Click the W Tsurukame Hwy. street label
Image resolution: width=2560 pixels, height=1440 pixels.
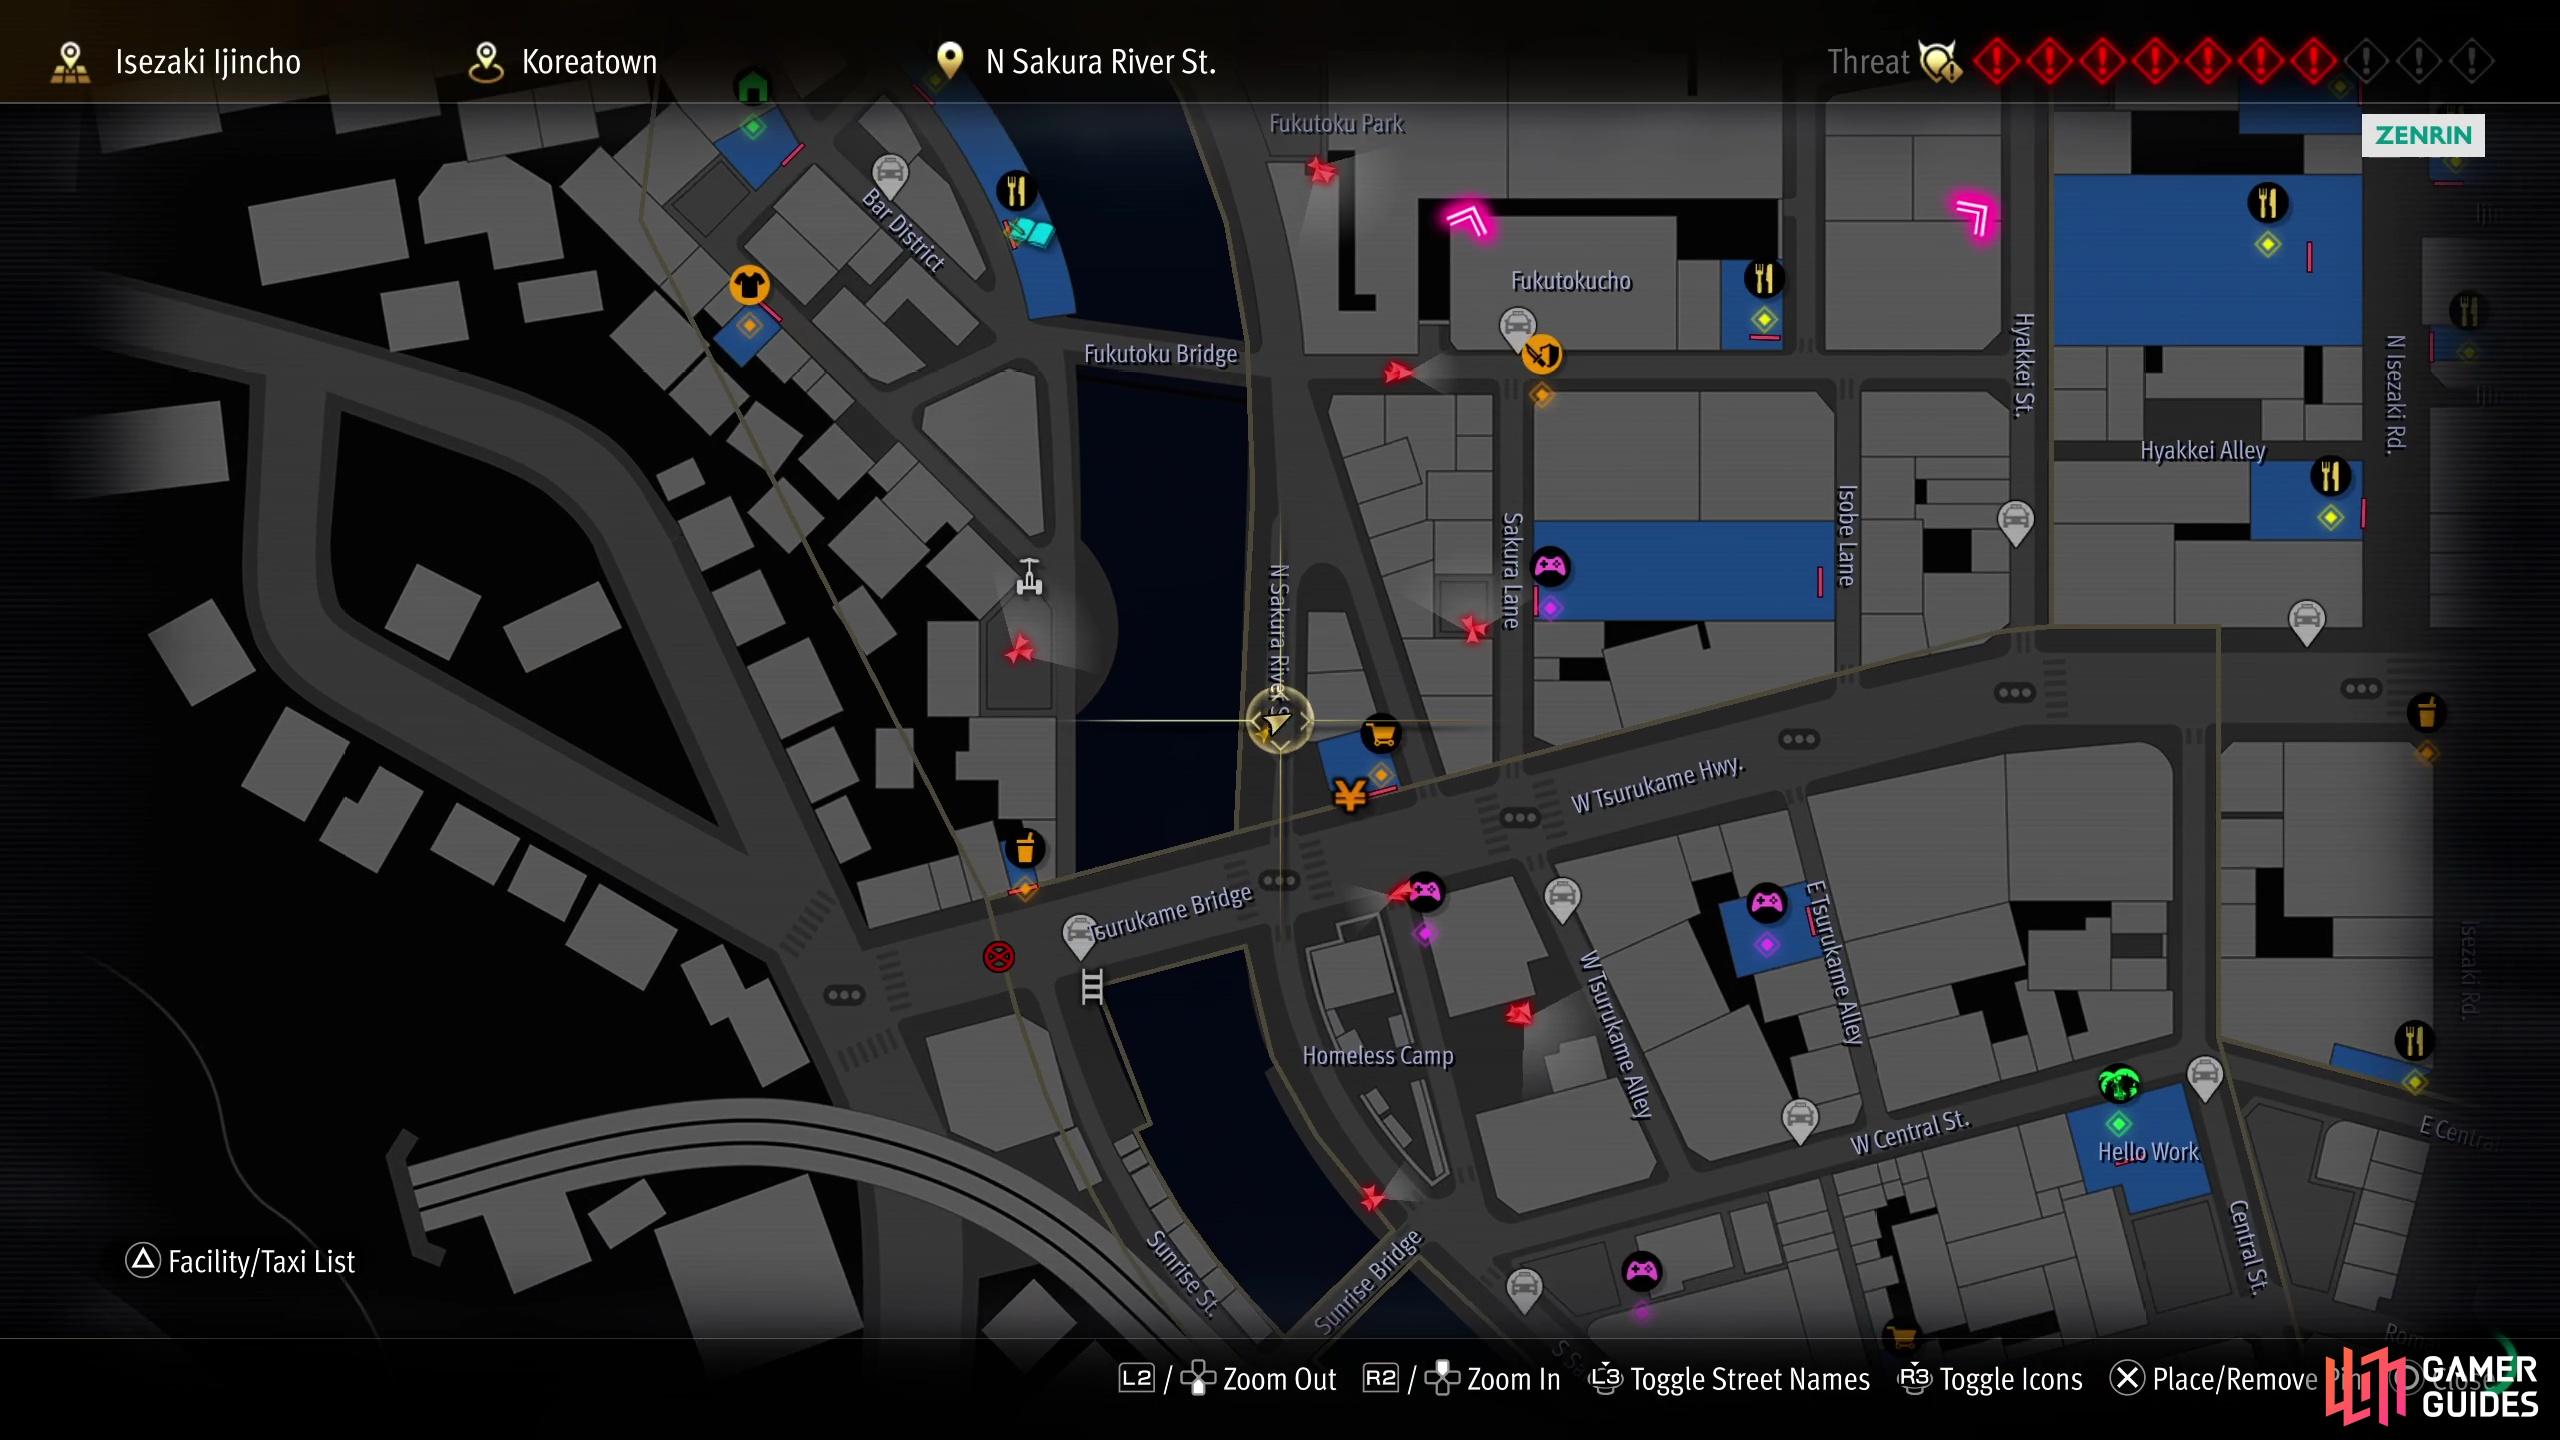pos(1657,784)
